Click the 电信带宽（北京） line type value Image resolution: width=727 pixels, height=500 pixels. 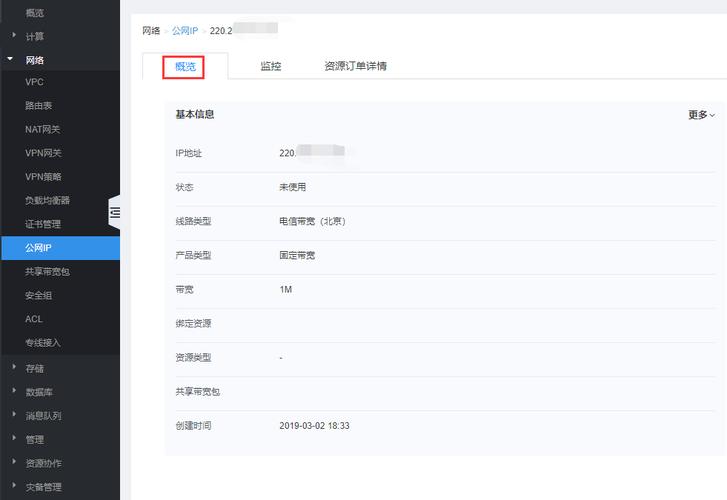[312, 221]
